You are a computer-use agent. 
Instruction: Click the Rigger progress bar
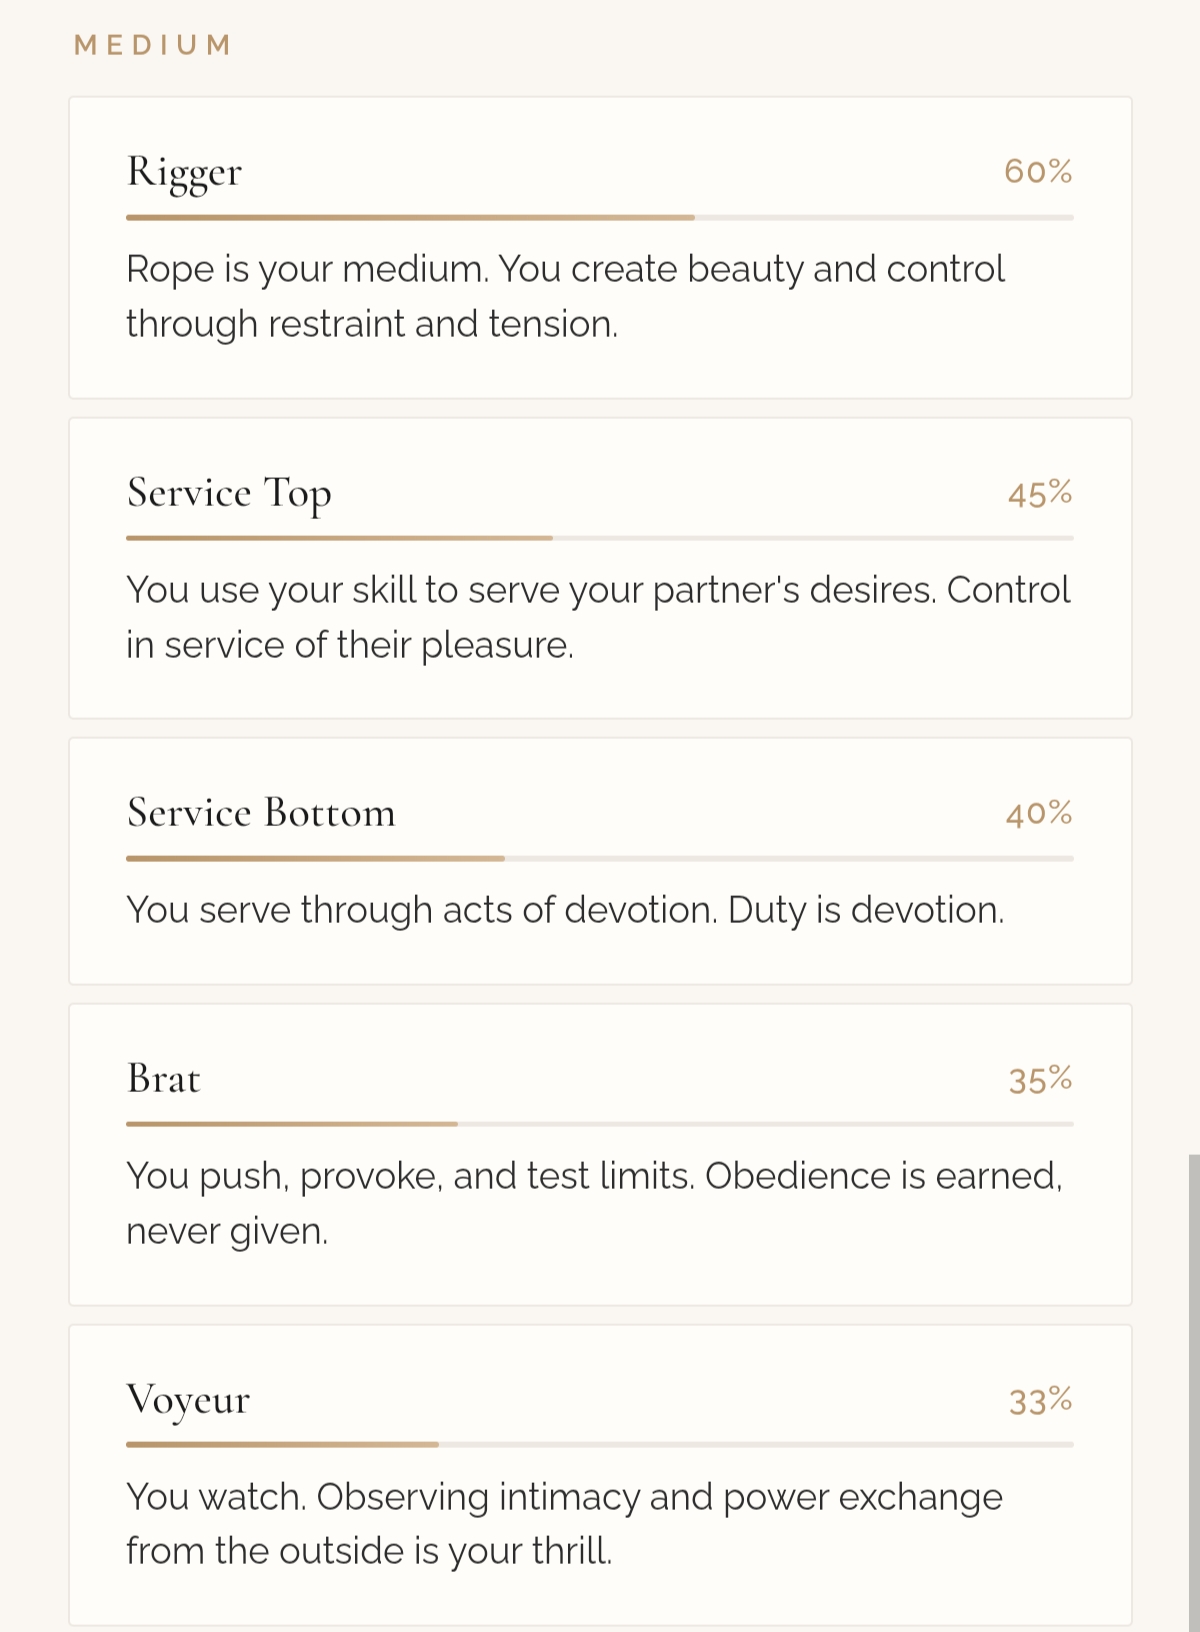tap(599, 217)
